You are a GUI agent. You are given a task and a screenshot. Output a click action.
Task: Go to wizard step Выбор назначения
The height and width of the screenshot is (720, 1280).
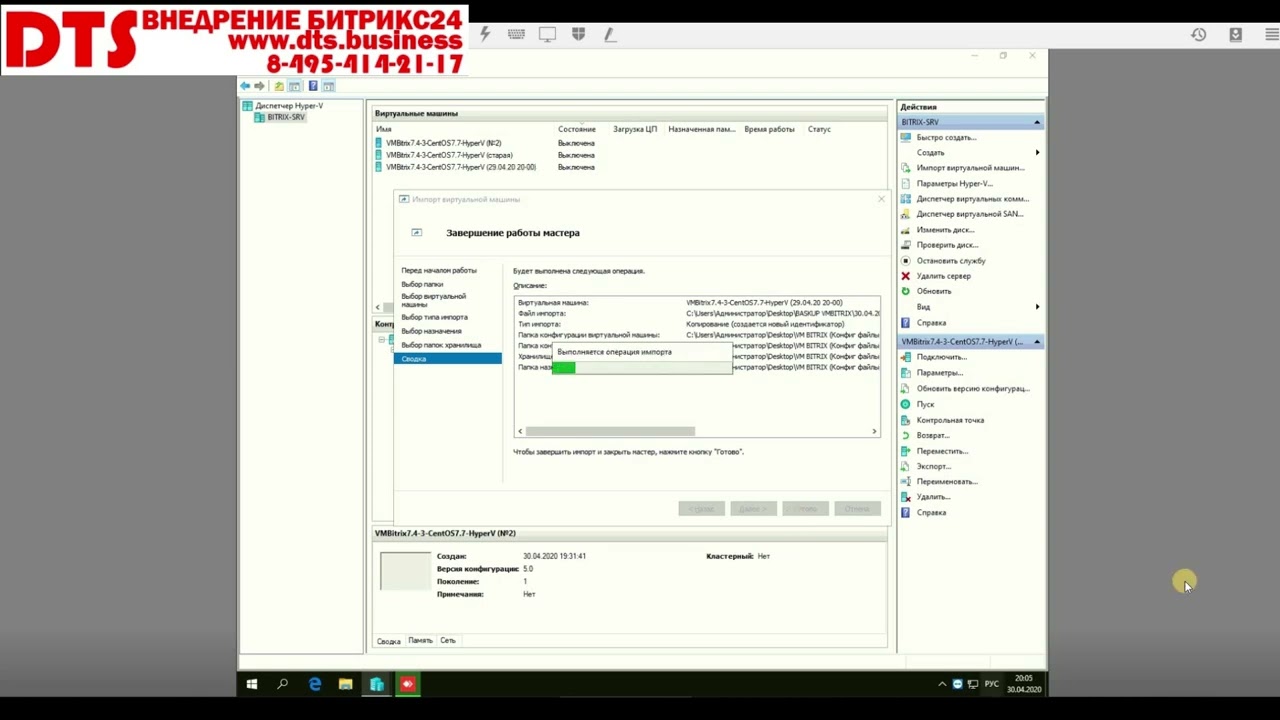click(431, 331)
